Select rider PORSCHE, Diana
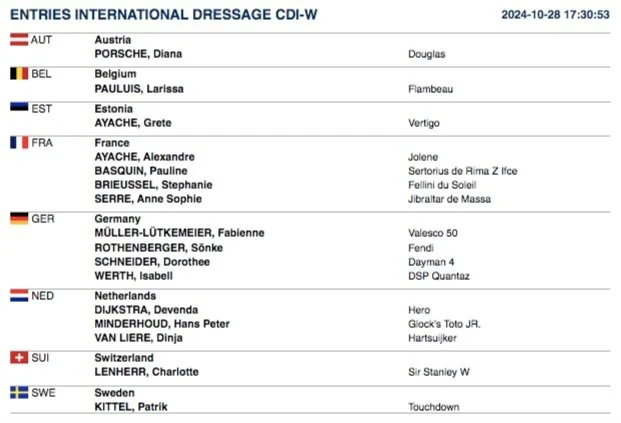621x423 pixels. coord(138,54)
